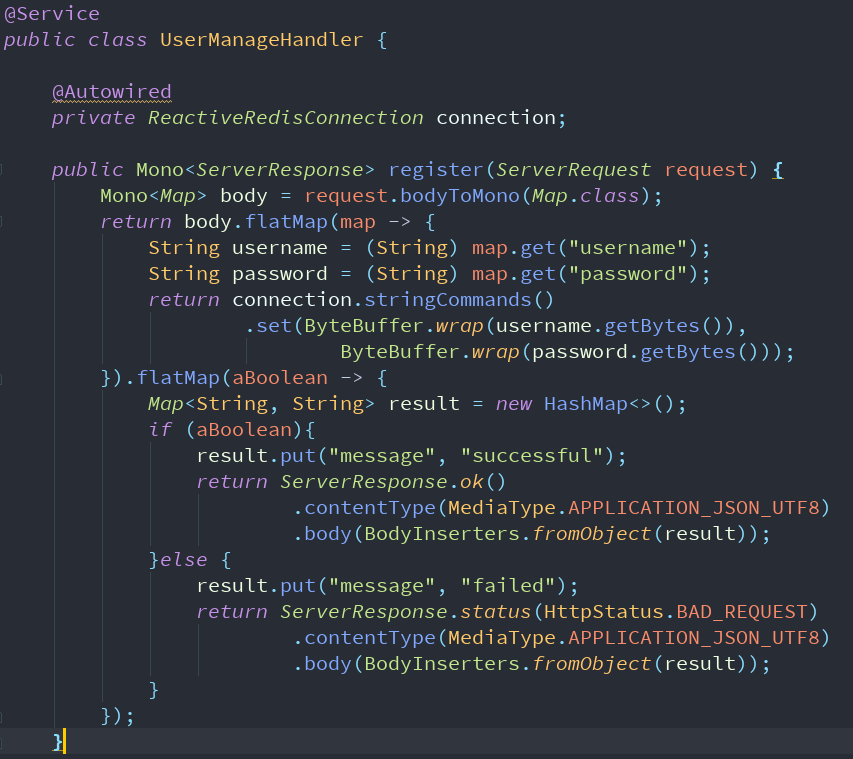Select the HttpStatus class reference
Viewport: 853px width, 759px height.
point(604,612)
